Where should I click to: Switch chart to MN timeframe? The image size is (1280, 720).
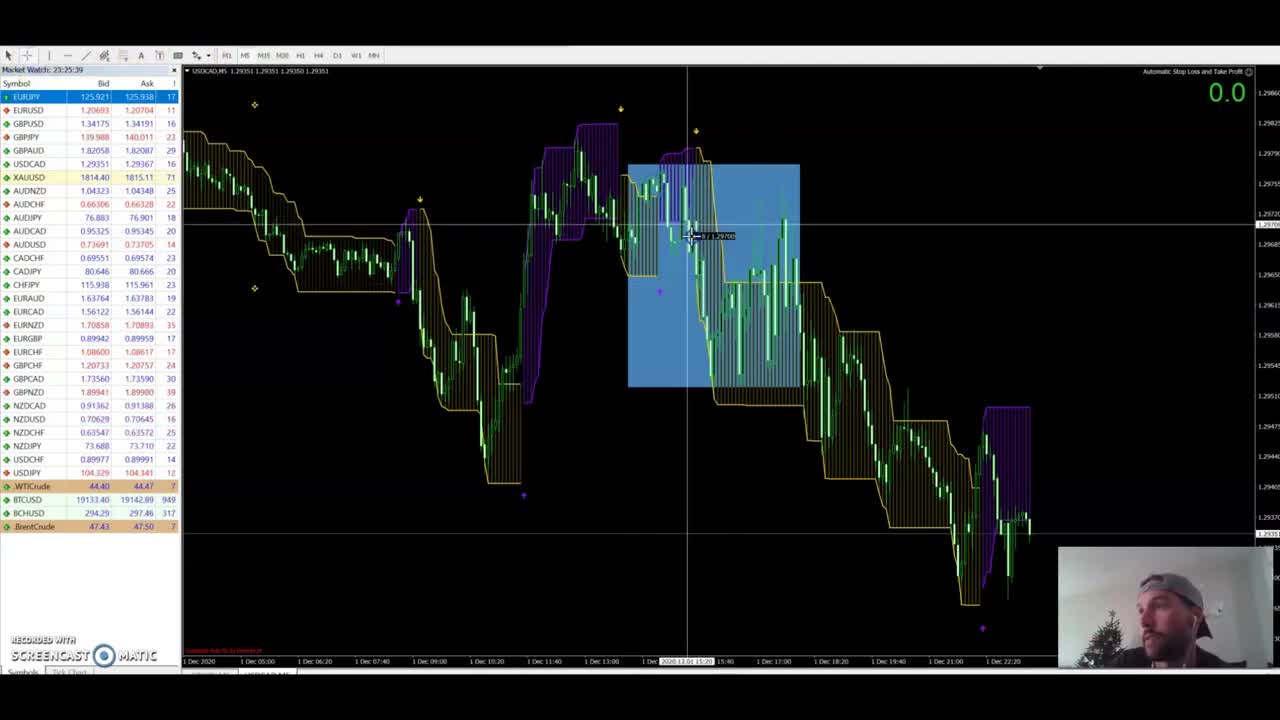tap(374, 55)
